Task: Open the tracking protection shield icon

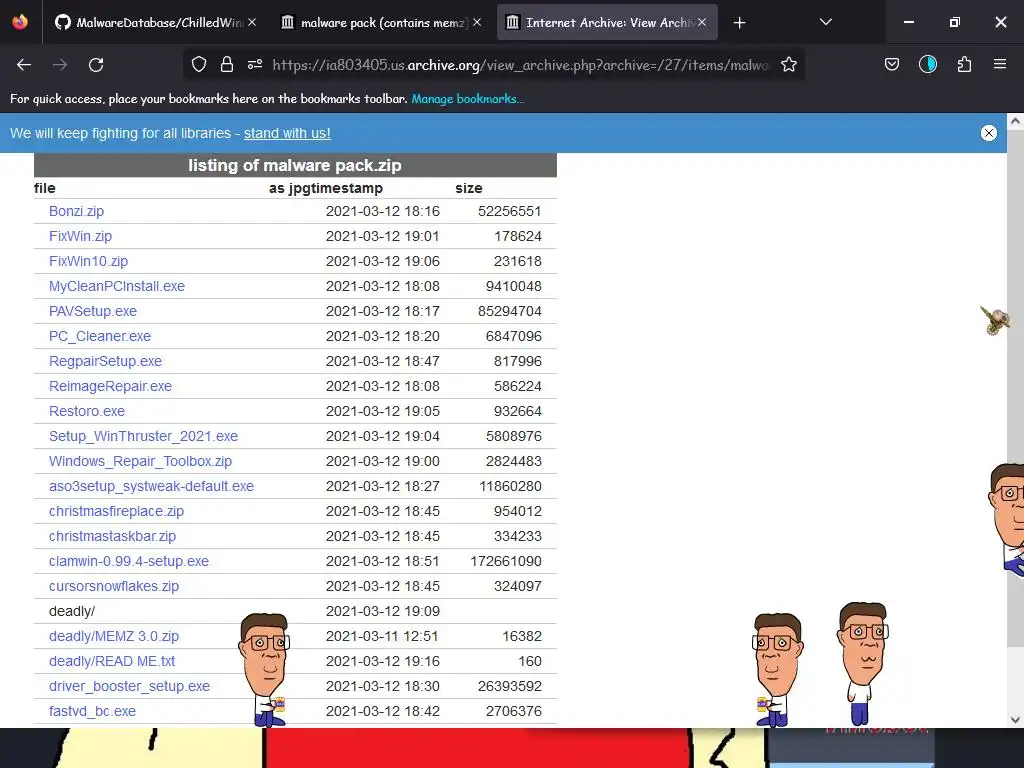Action: click(199, 64)
